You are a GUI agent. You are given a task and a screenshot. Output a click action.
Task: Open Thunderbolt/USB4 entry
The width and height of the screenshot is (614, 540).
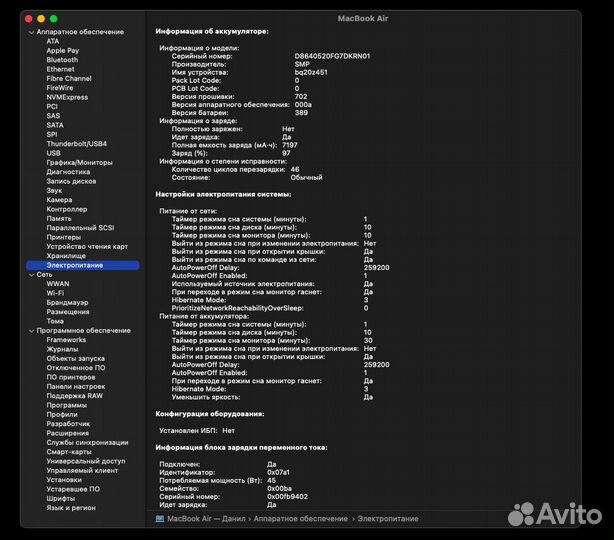click(x=76, y=144)
